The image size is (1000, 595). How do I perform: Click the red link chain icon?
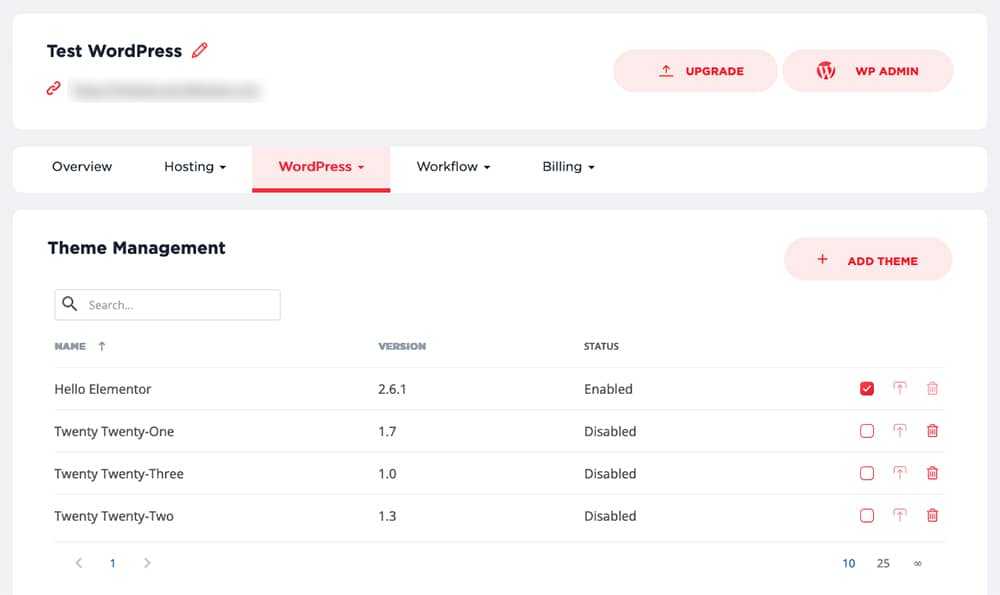(54, 89)
